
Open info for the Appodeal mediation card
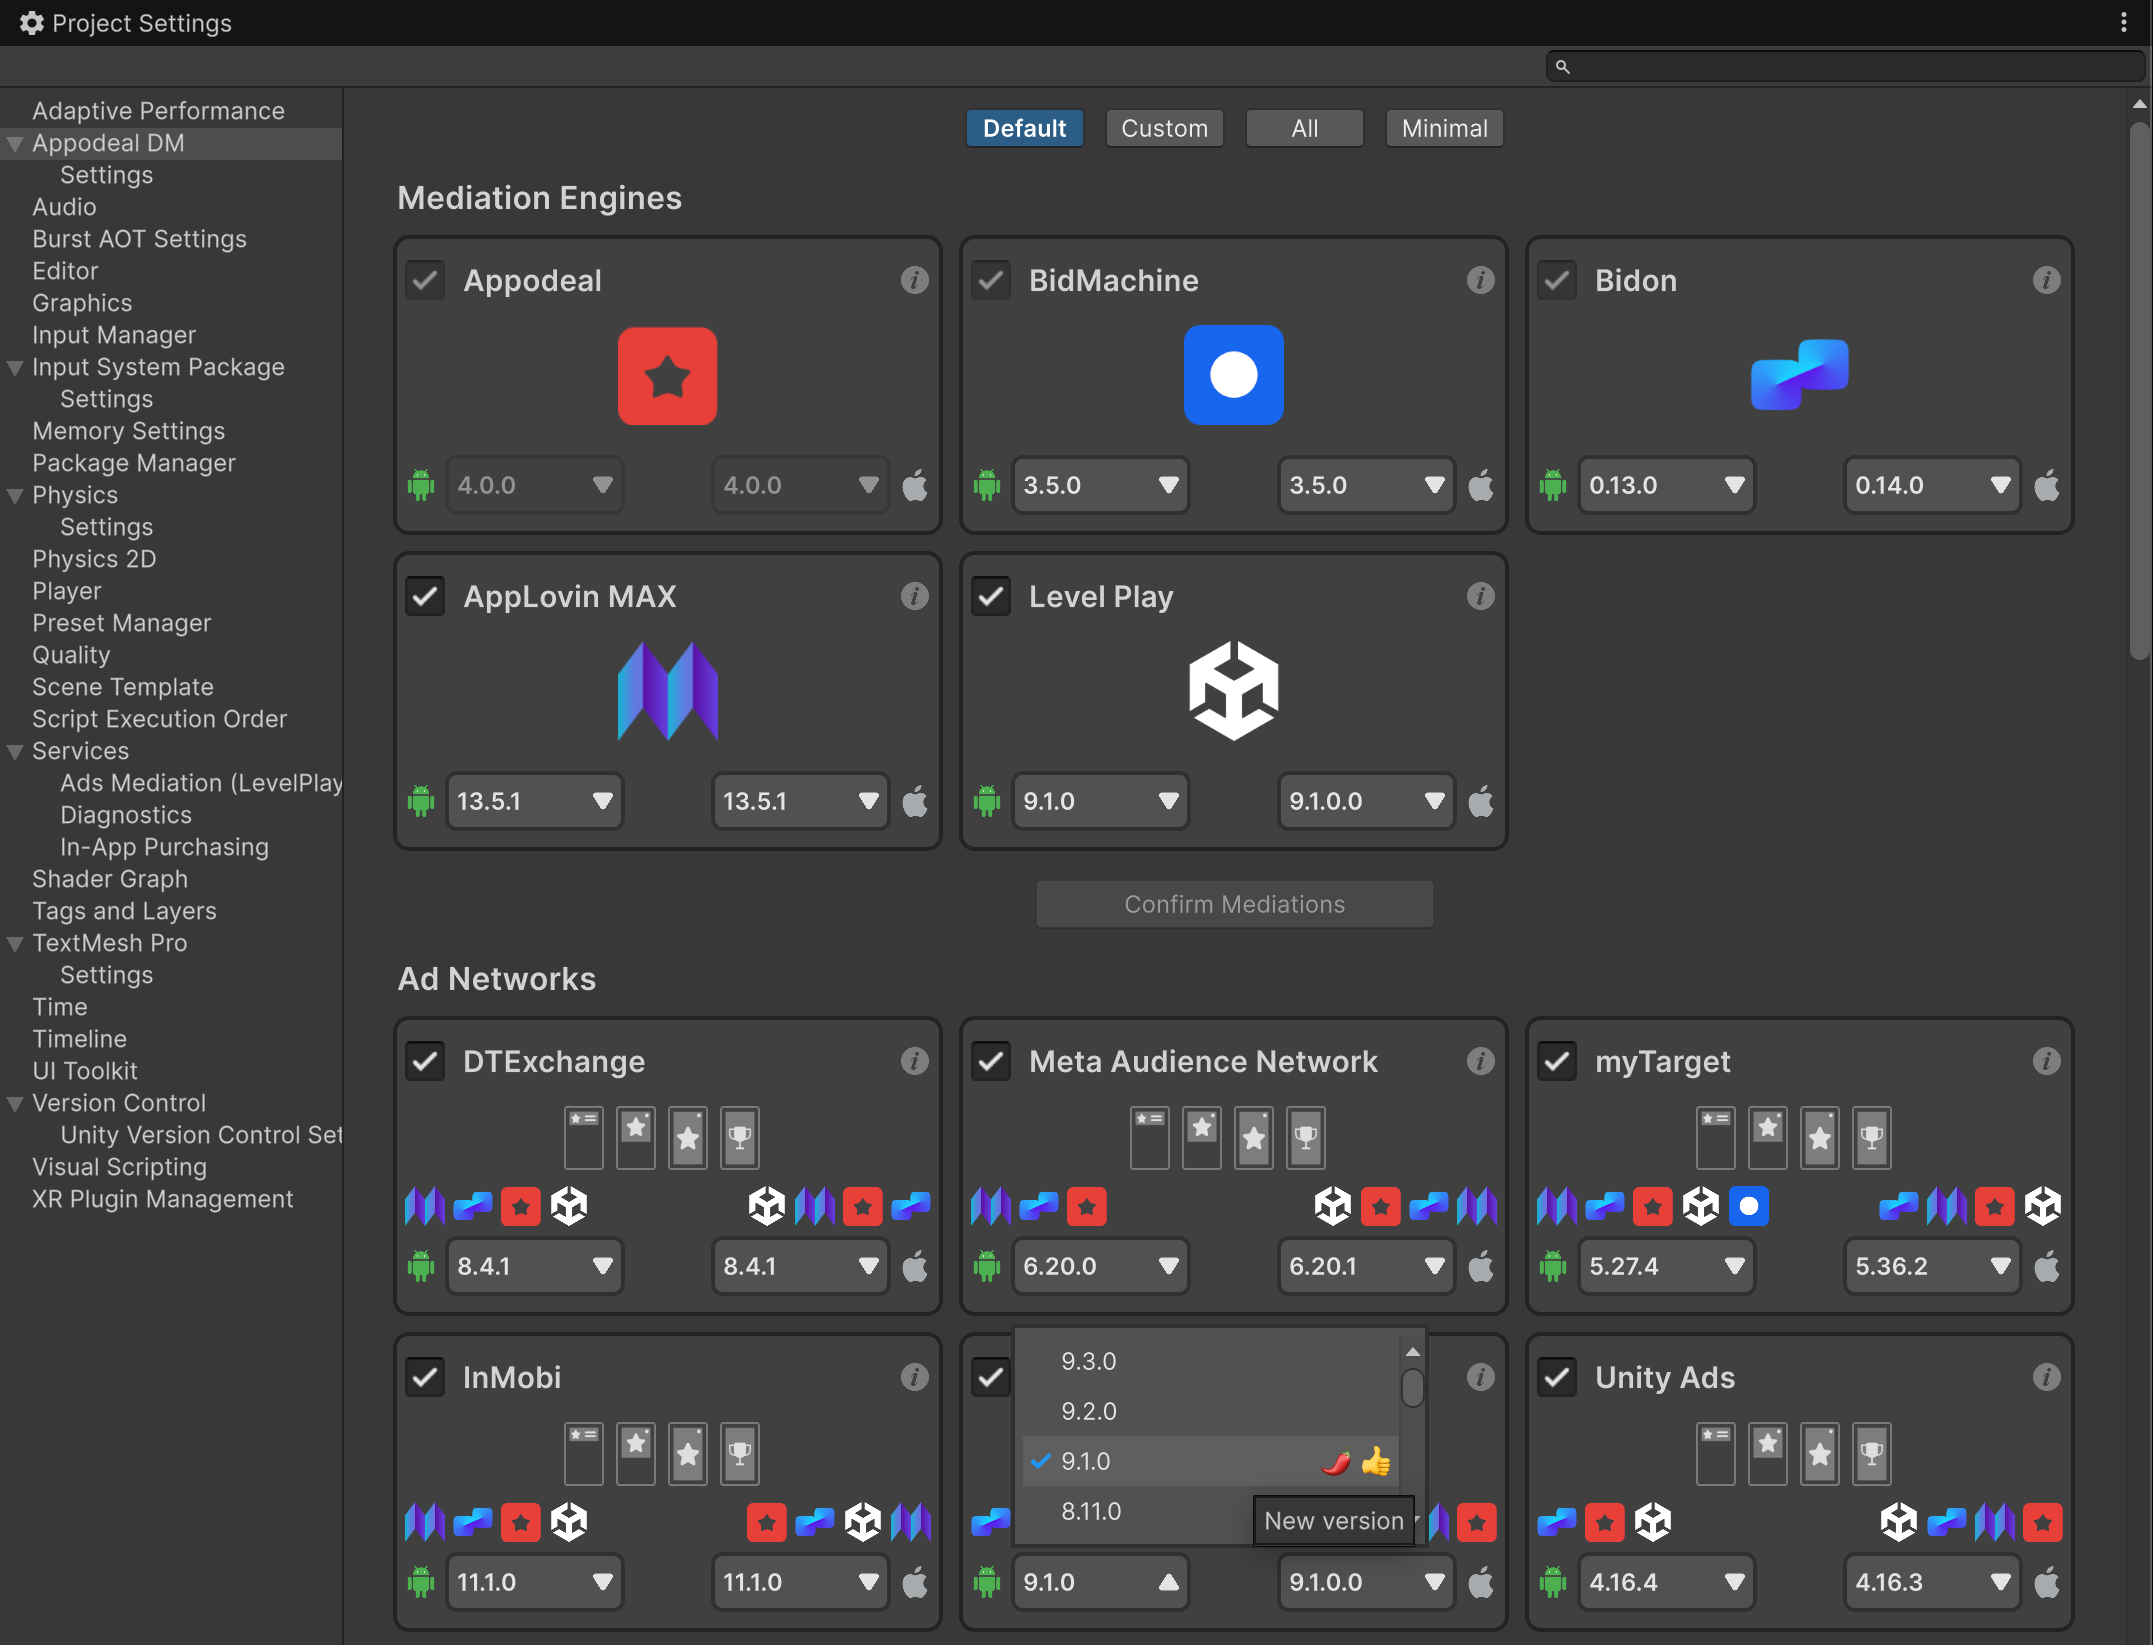[914, 280]
